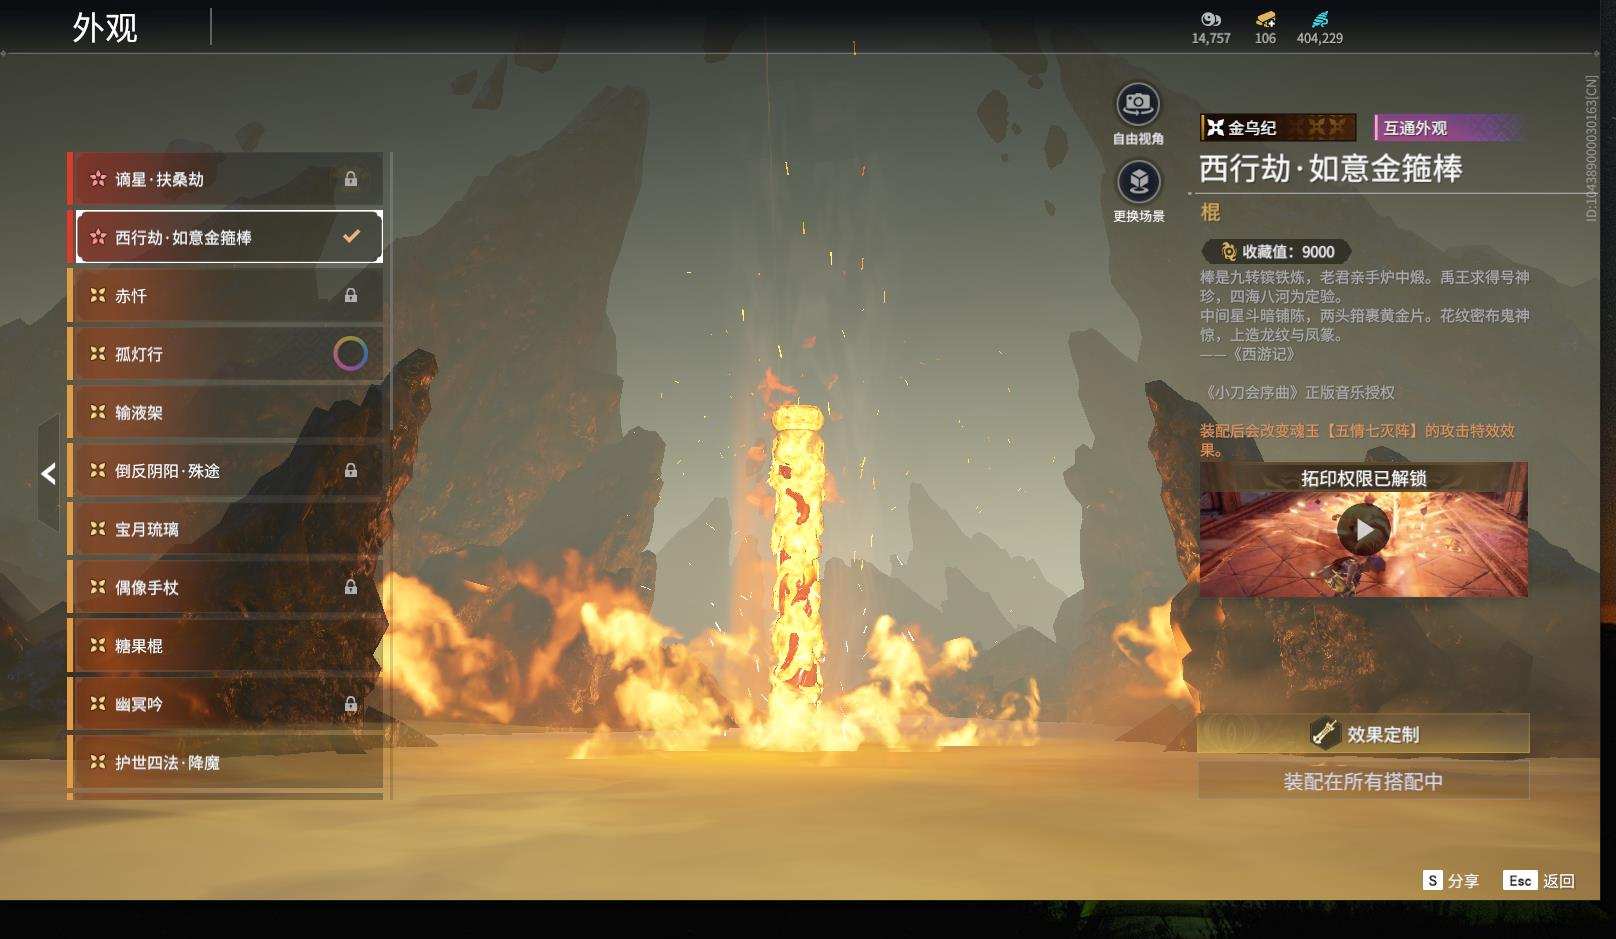
Task: Click 装配在所有搭配中 button
Action: pos(1363,781)
